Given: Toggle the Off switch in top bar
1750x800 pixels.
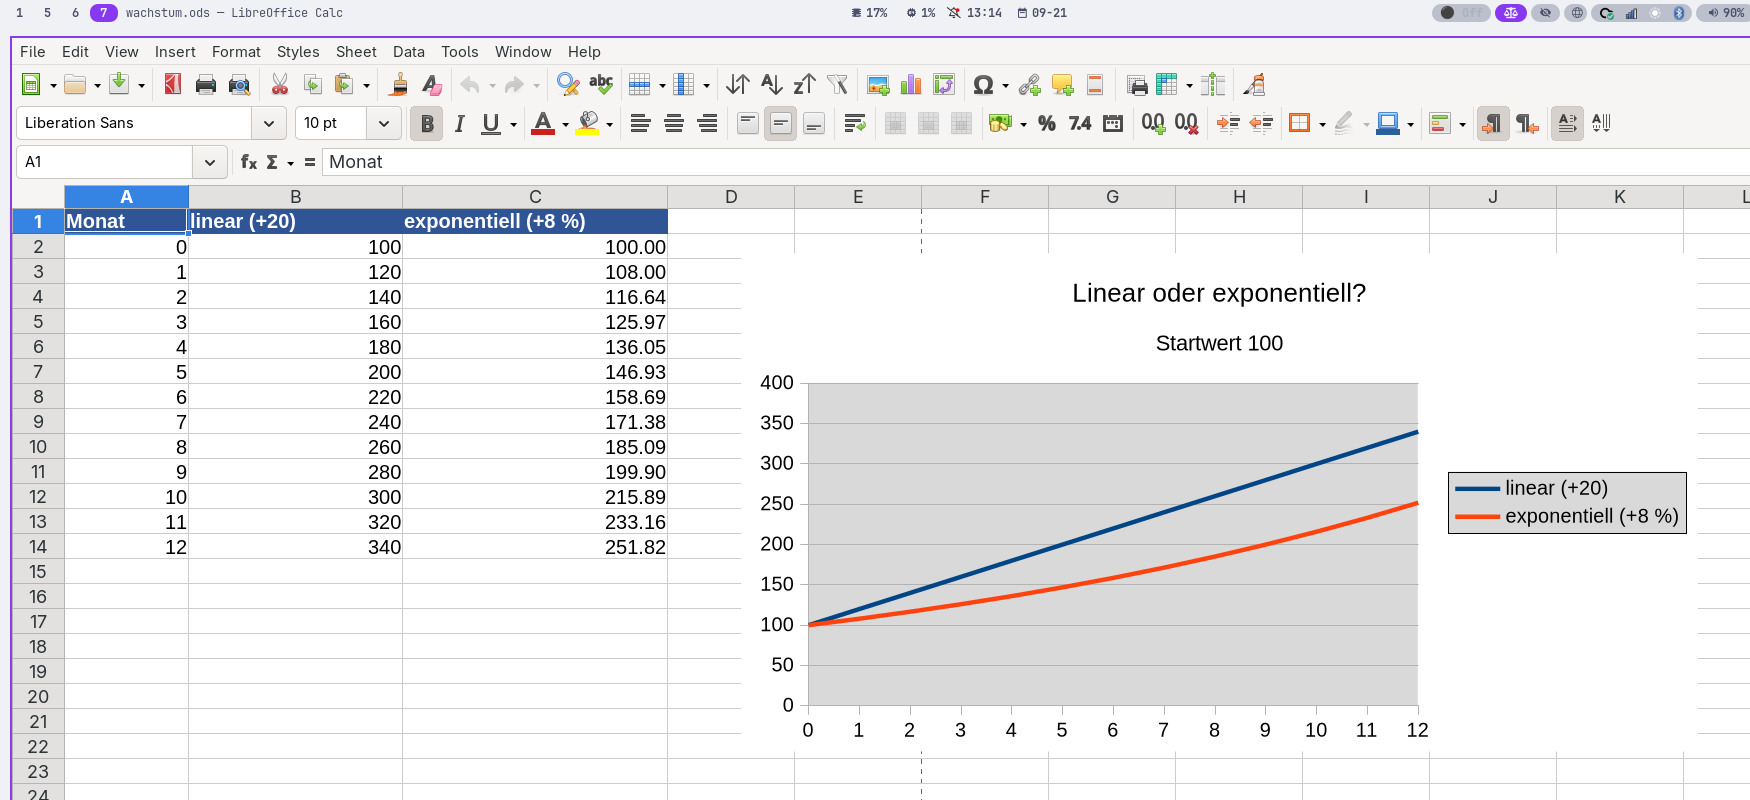Looking at the screenshot, I should pos(1461,13).
